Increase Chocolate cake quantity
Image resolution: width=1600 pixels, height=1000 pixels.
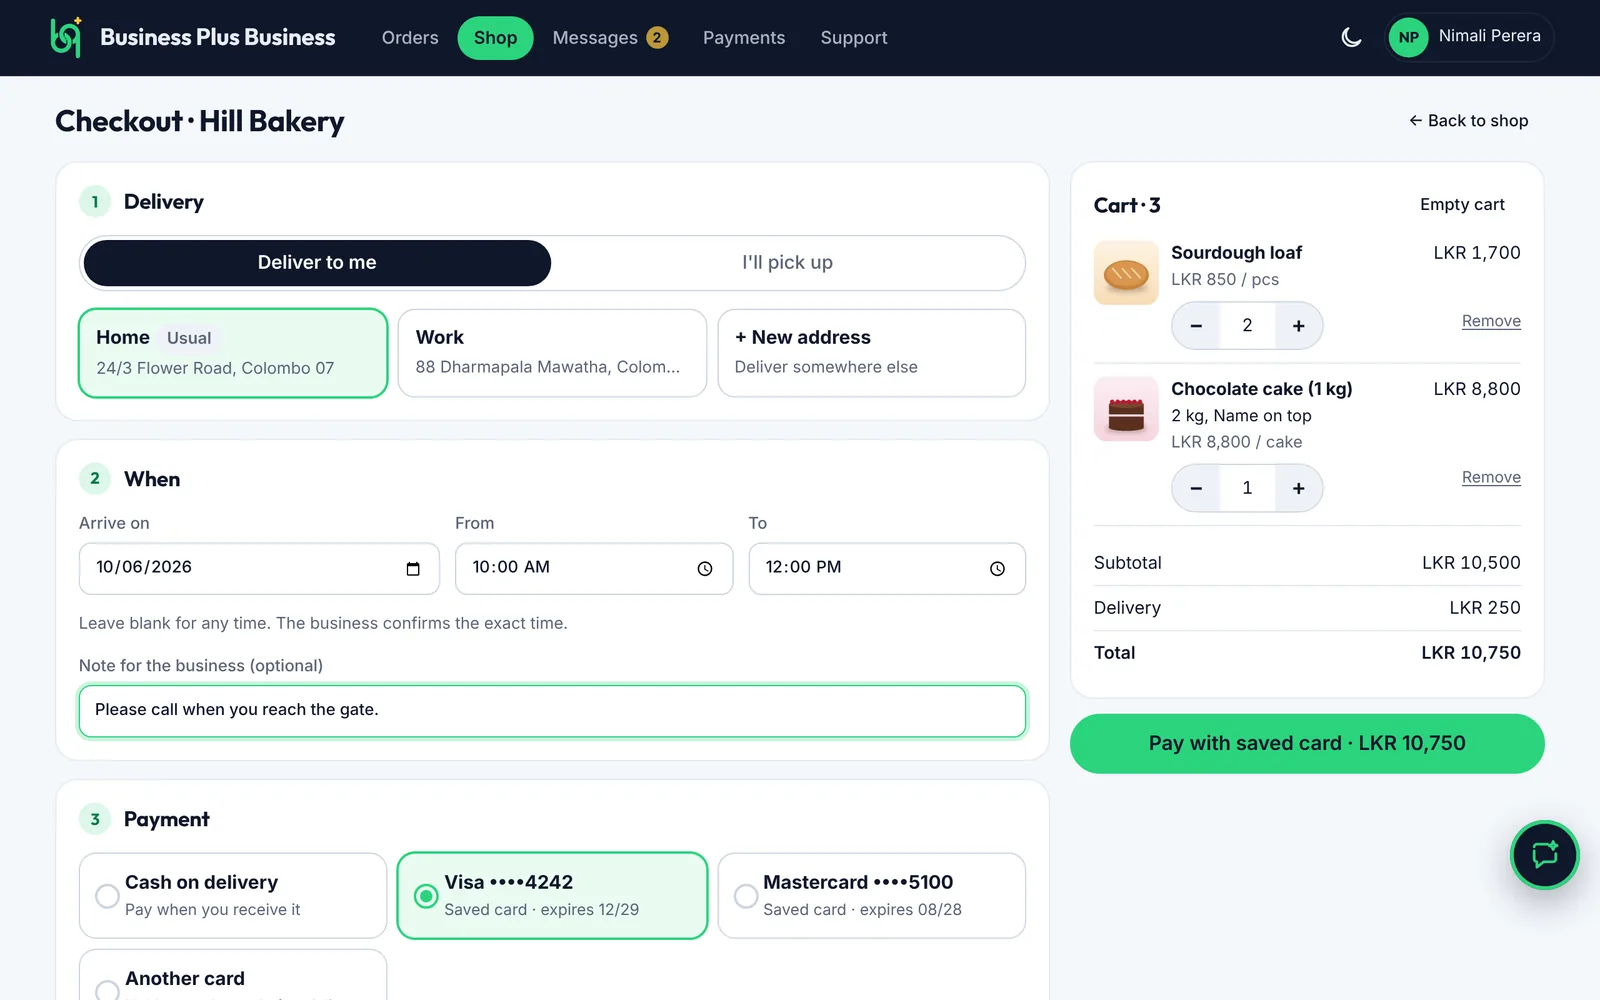(1298, 488)
